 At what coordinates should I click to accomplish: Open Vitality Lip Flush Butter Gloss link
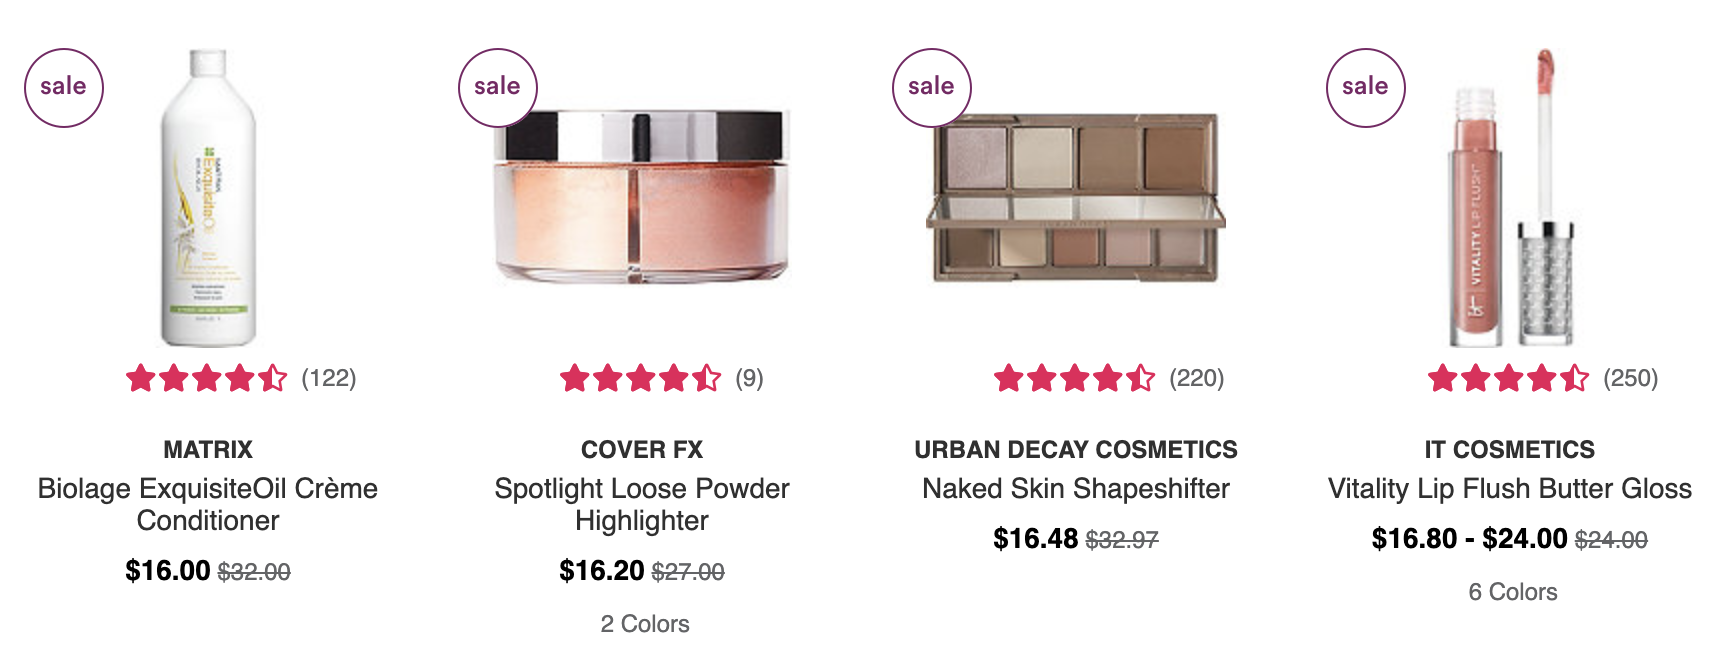point(1510,488)
